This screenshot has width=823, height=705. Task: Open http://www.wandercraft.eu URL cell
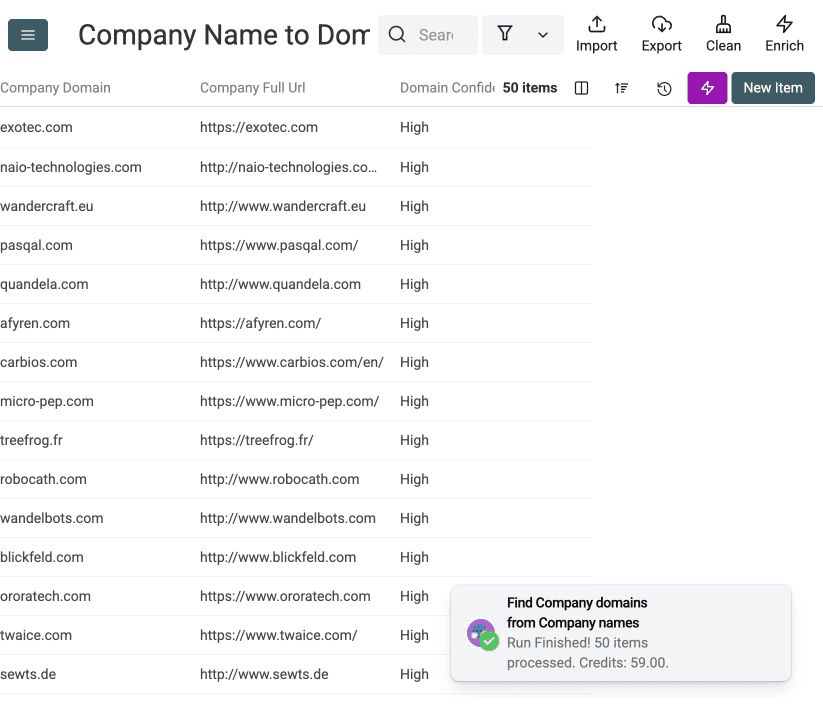pos(283,206)
